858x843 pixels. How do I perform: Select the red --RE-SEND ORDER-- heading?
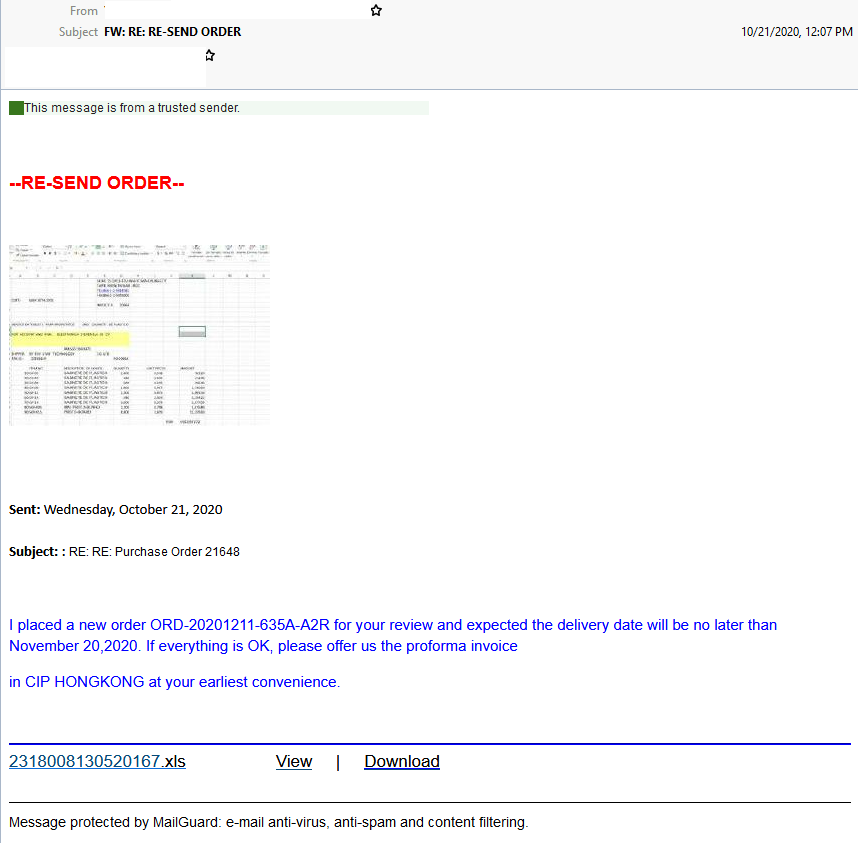97,182
